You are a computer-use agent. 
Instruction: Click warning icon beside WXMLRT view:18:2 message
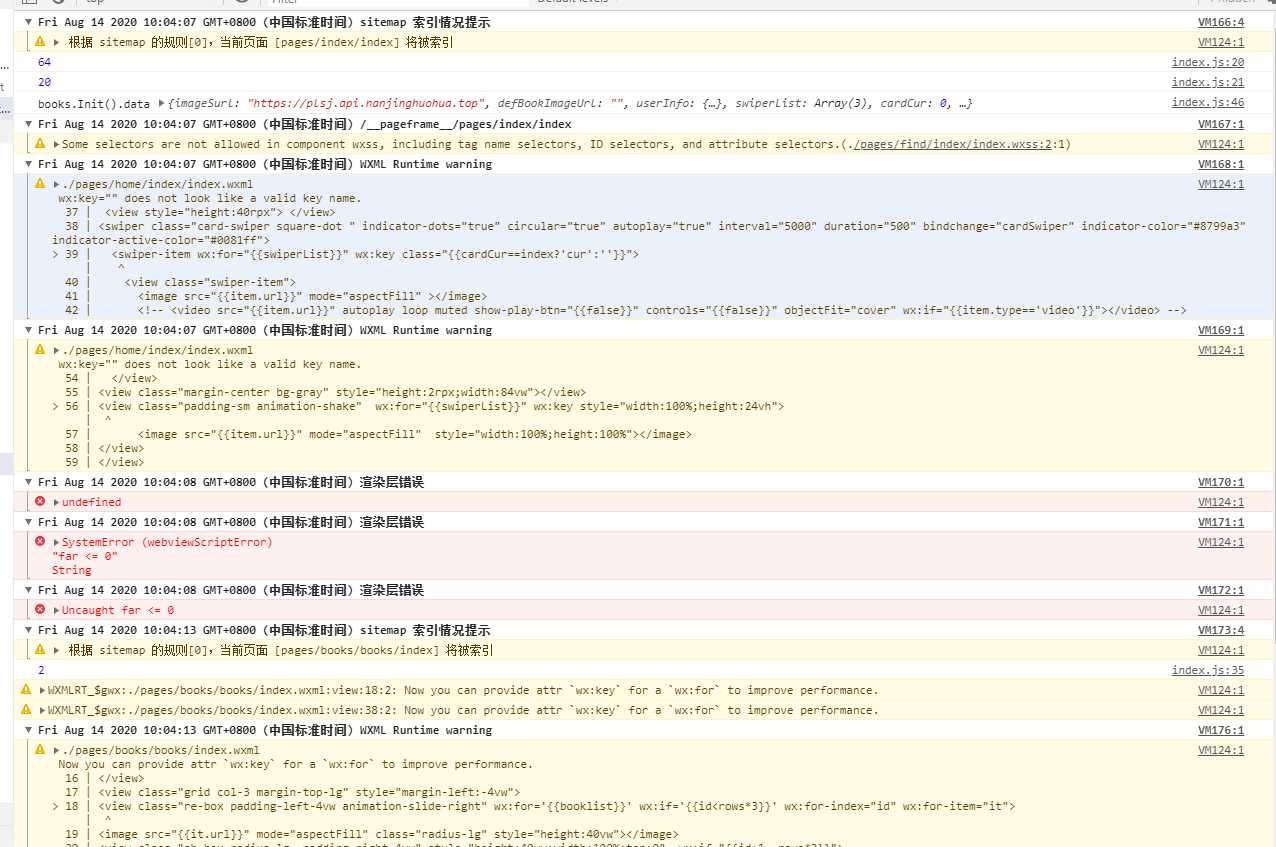(26, 690)
